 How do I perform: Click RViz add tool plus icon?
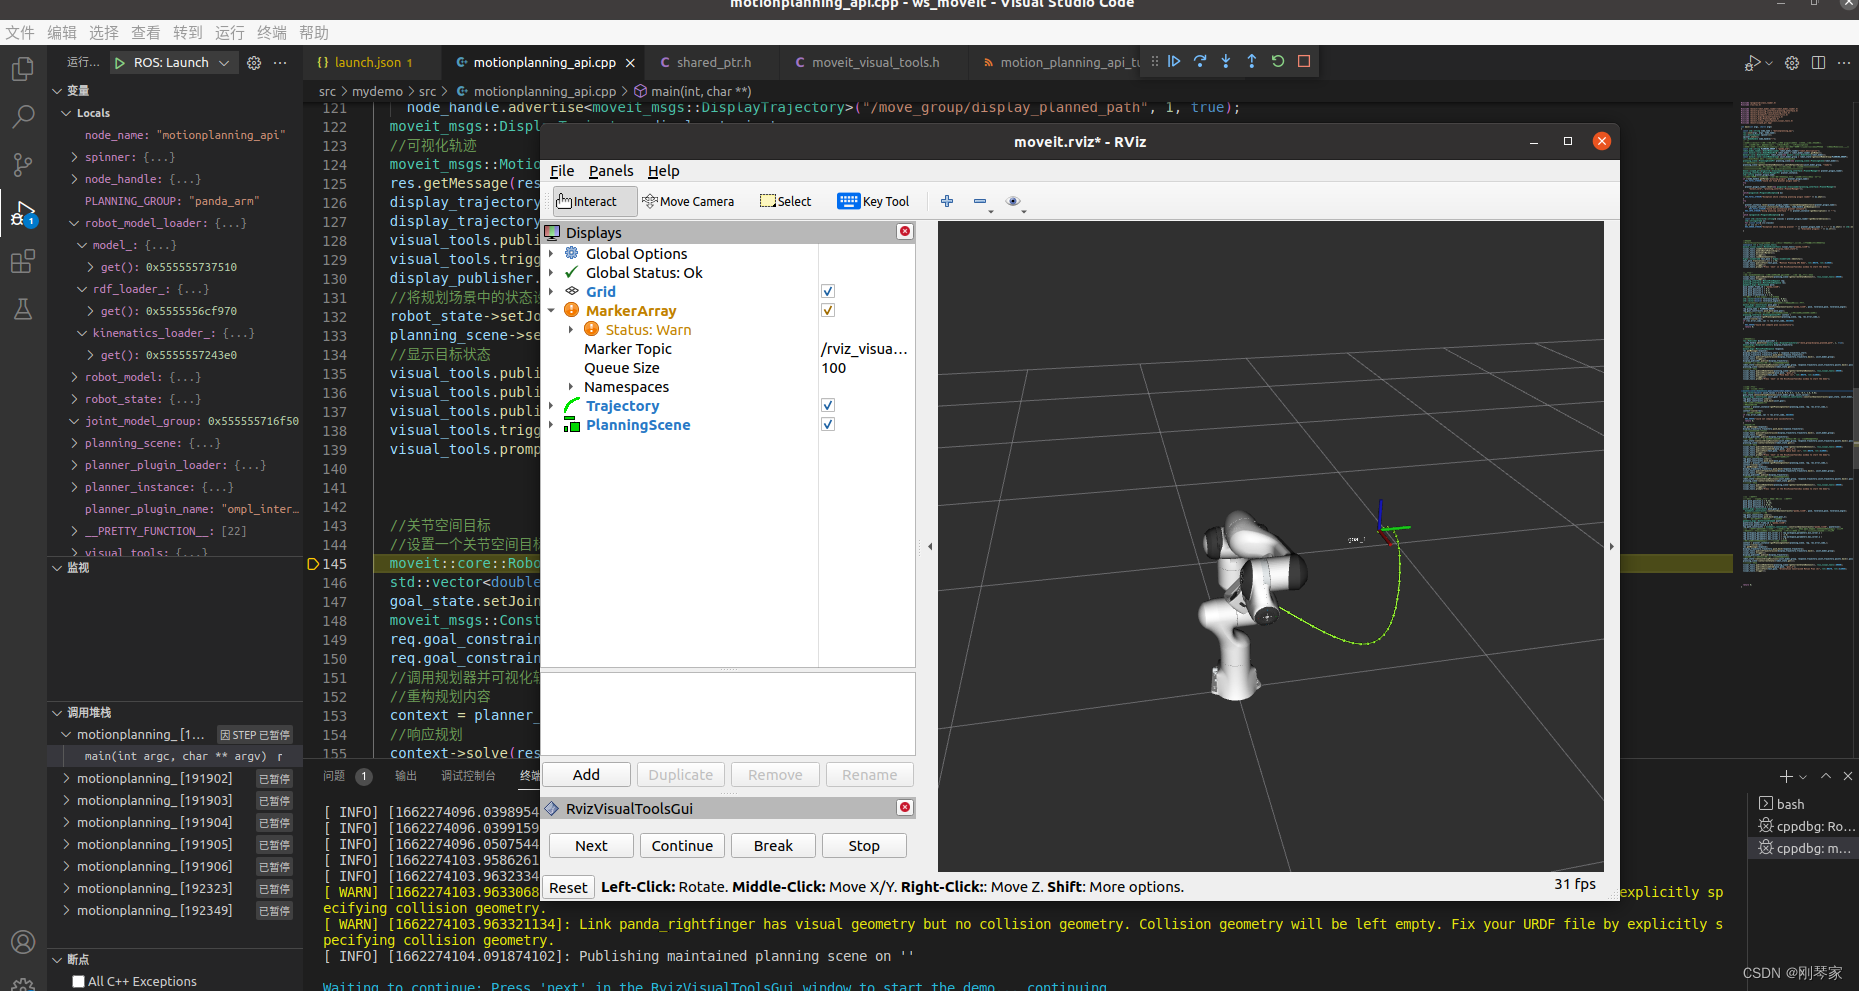[947, 201]
